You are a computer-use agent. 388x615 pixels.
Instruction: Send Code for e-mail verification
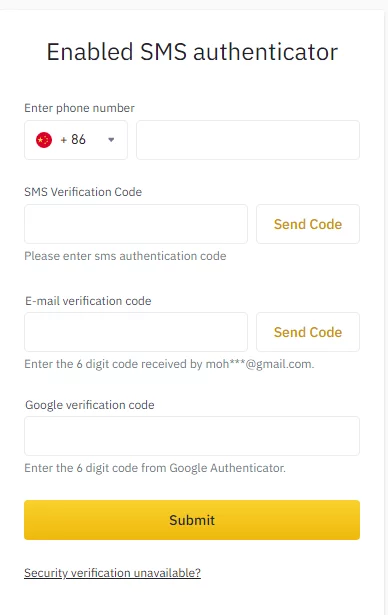[308, 332]
